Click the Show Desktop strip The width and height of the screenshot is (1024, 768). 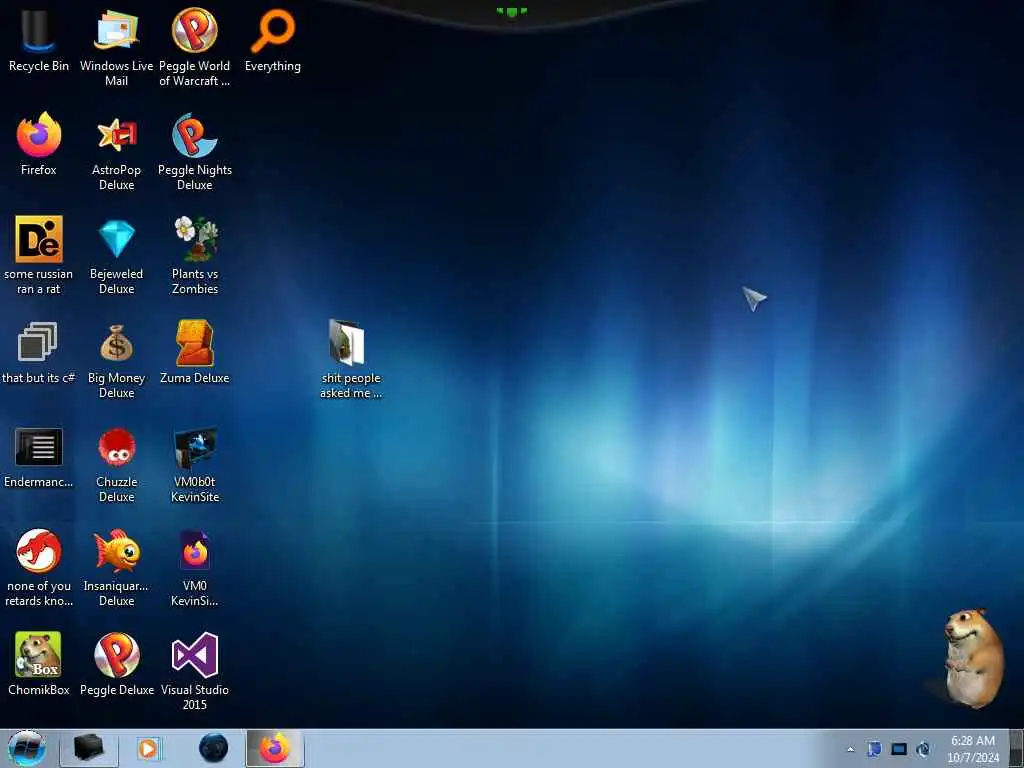pyautogui.click(x=1016, y=748)
